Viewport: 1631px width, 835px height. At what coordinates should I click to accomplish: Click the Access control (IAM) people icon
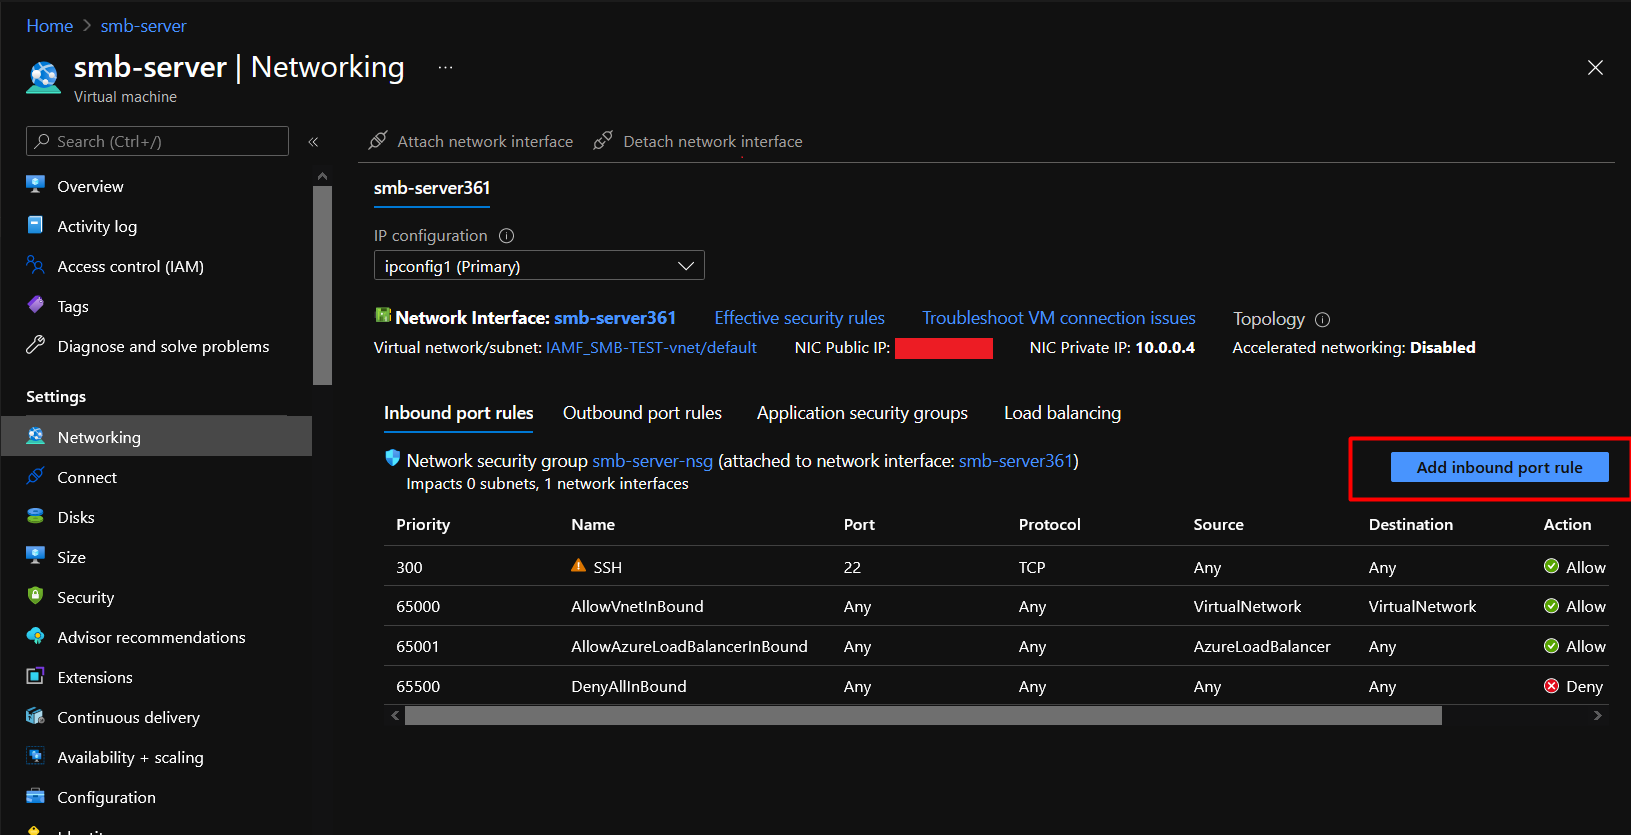click(36, 265)
